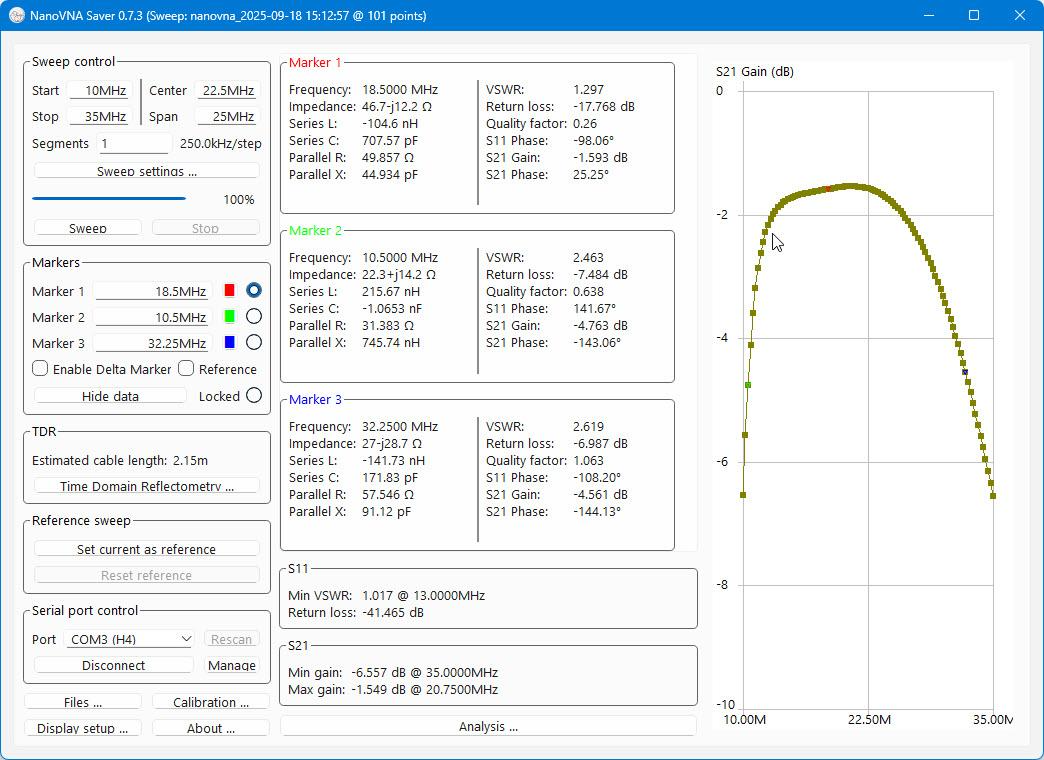Viewport: 1044px width, 760px height.
Task: Tick the Reference checkbox
Action: click(x=186, y=368)
